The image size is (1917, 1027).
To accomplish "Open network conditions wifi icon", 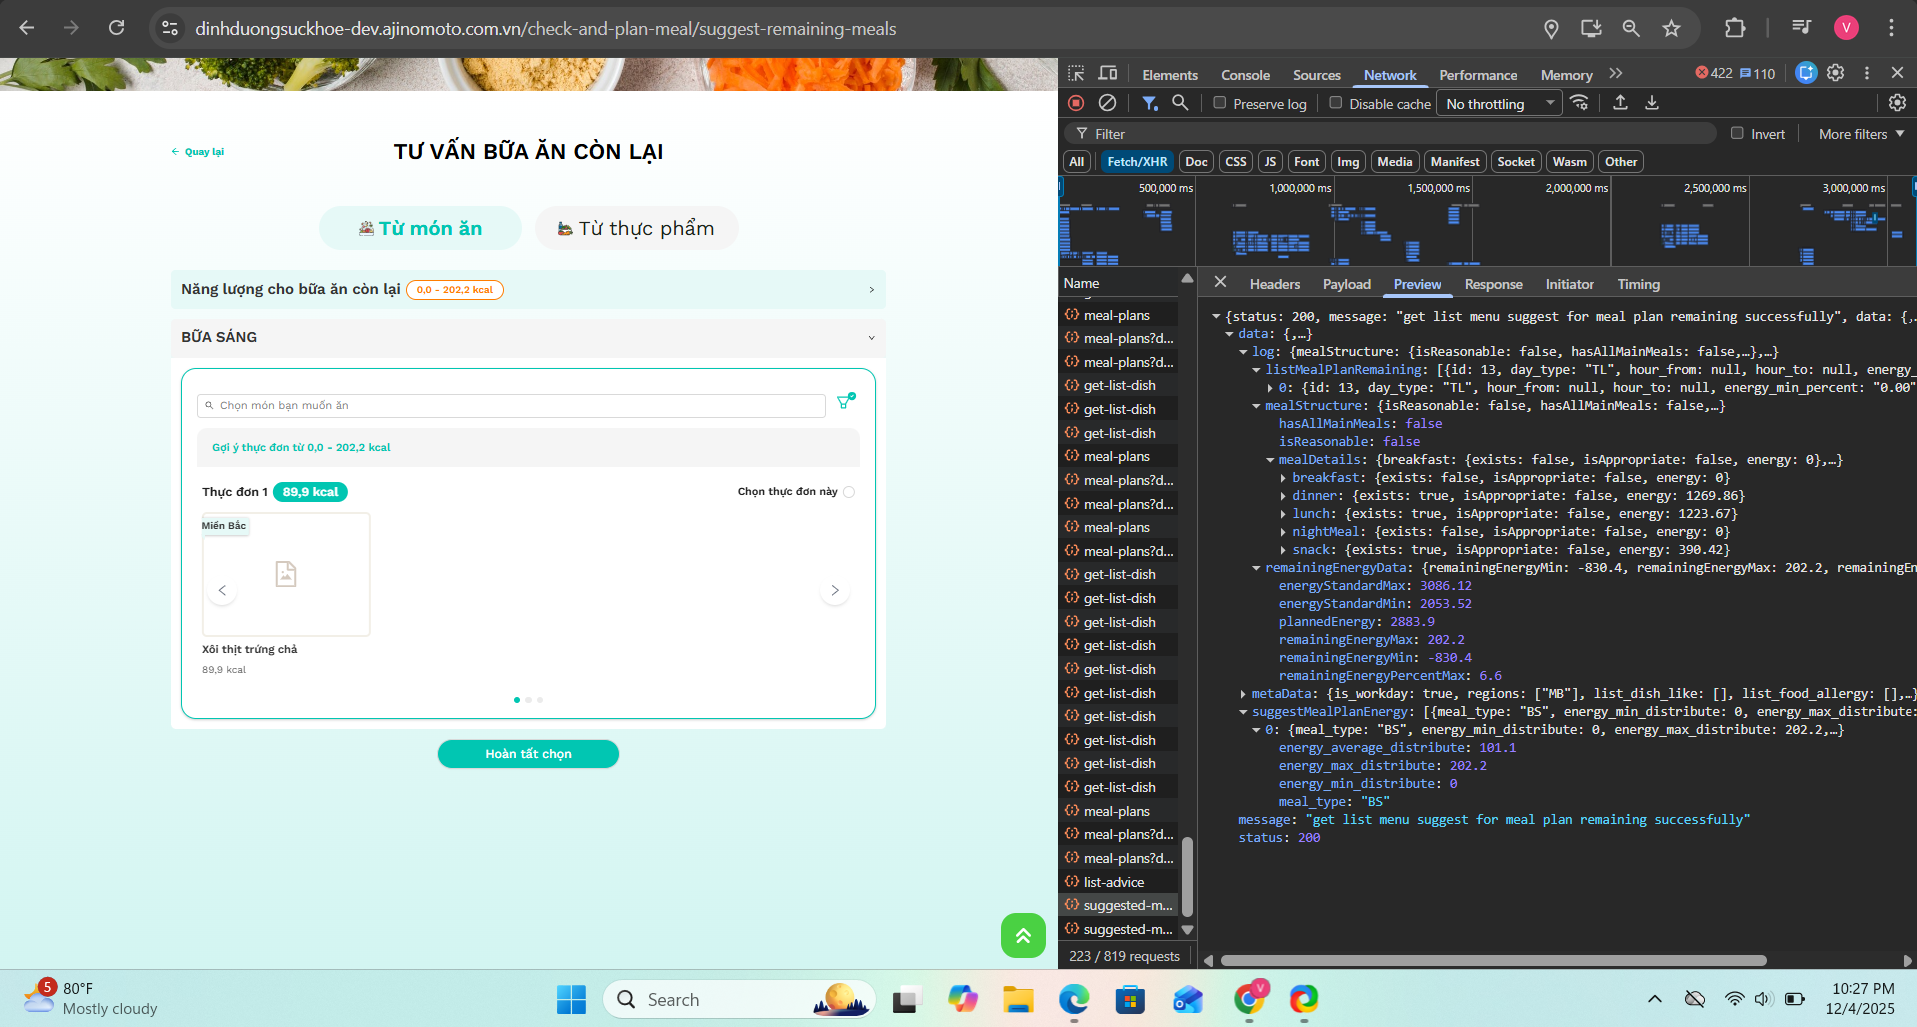I will pos(1580,103).
